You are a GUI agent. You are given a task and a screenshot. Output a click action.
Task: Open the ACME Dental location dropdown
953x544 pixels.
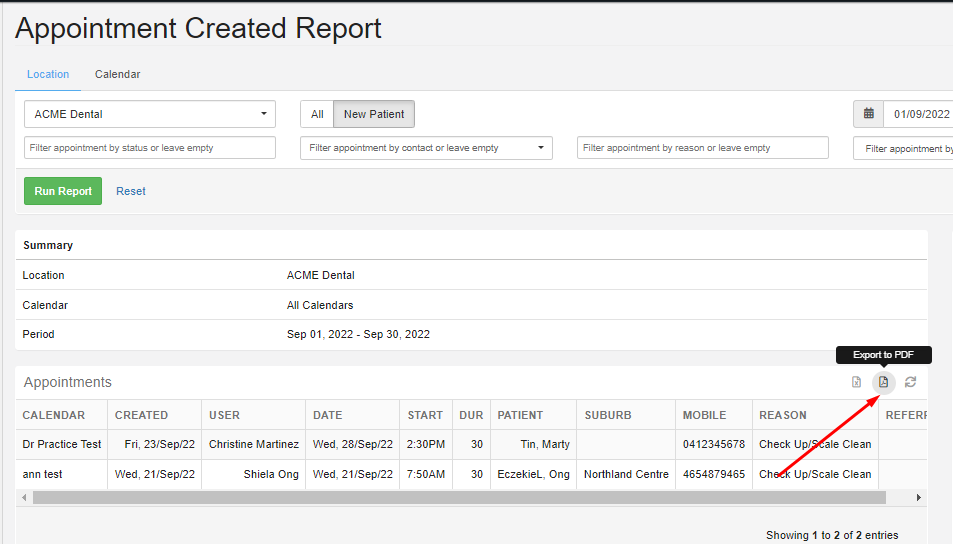pos(150,114)
